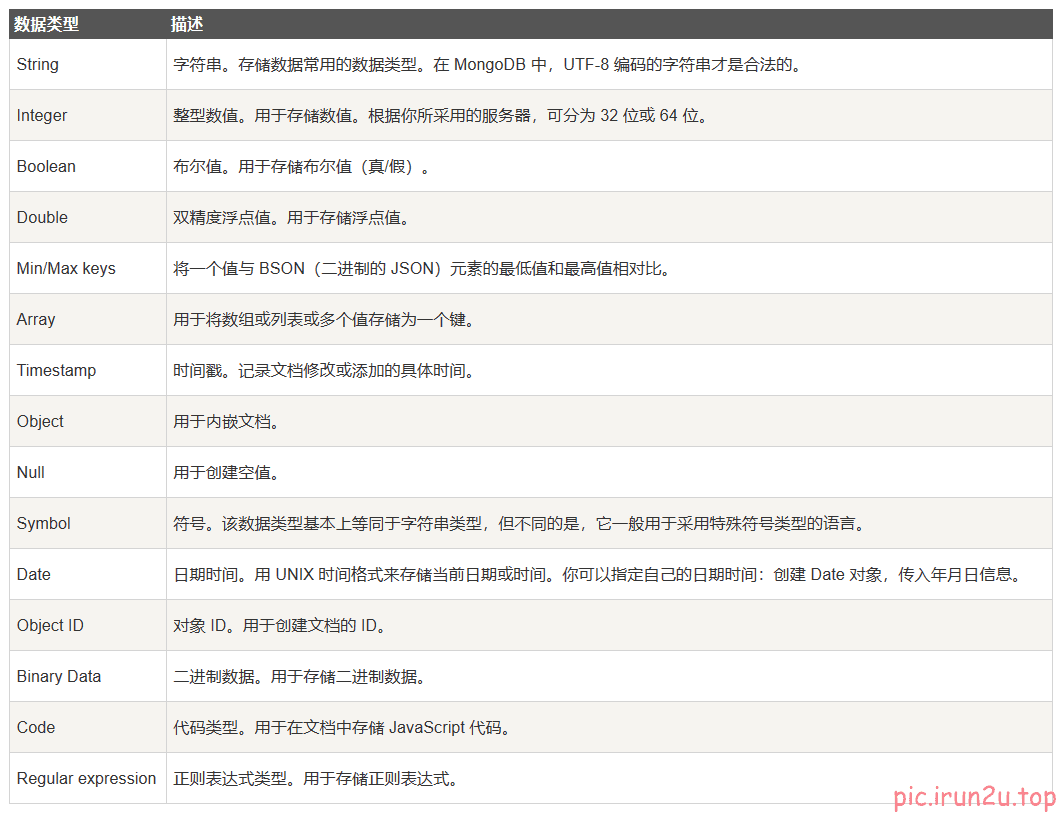Click the Double data type cell
Screen dimensions: 1058x814
[42, 218]
